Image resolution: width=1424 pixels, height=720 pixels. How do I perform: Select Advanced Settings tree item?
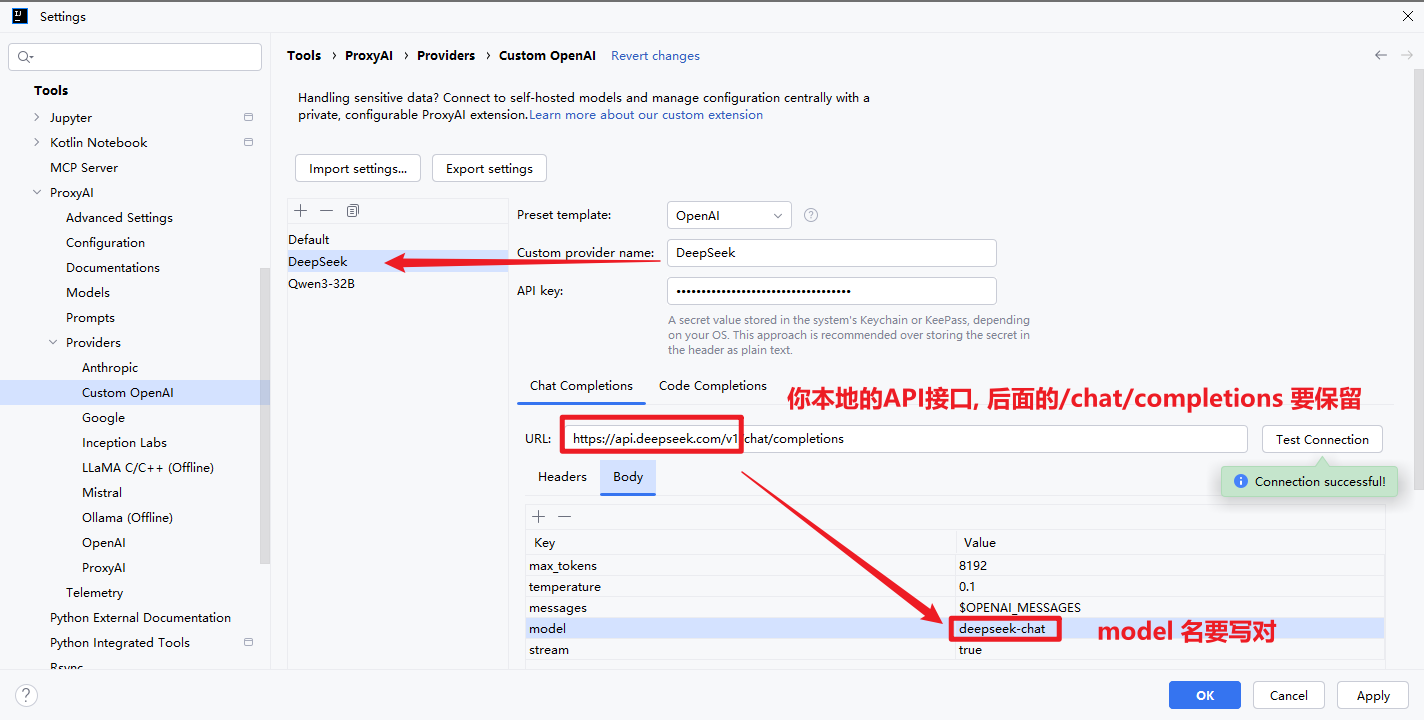119,217
